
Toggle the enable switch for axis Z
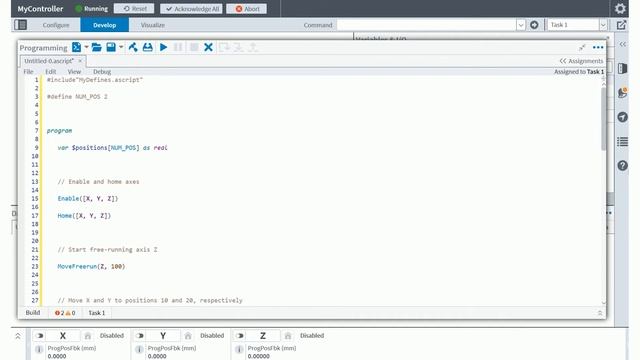240,336
